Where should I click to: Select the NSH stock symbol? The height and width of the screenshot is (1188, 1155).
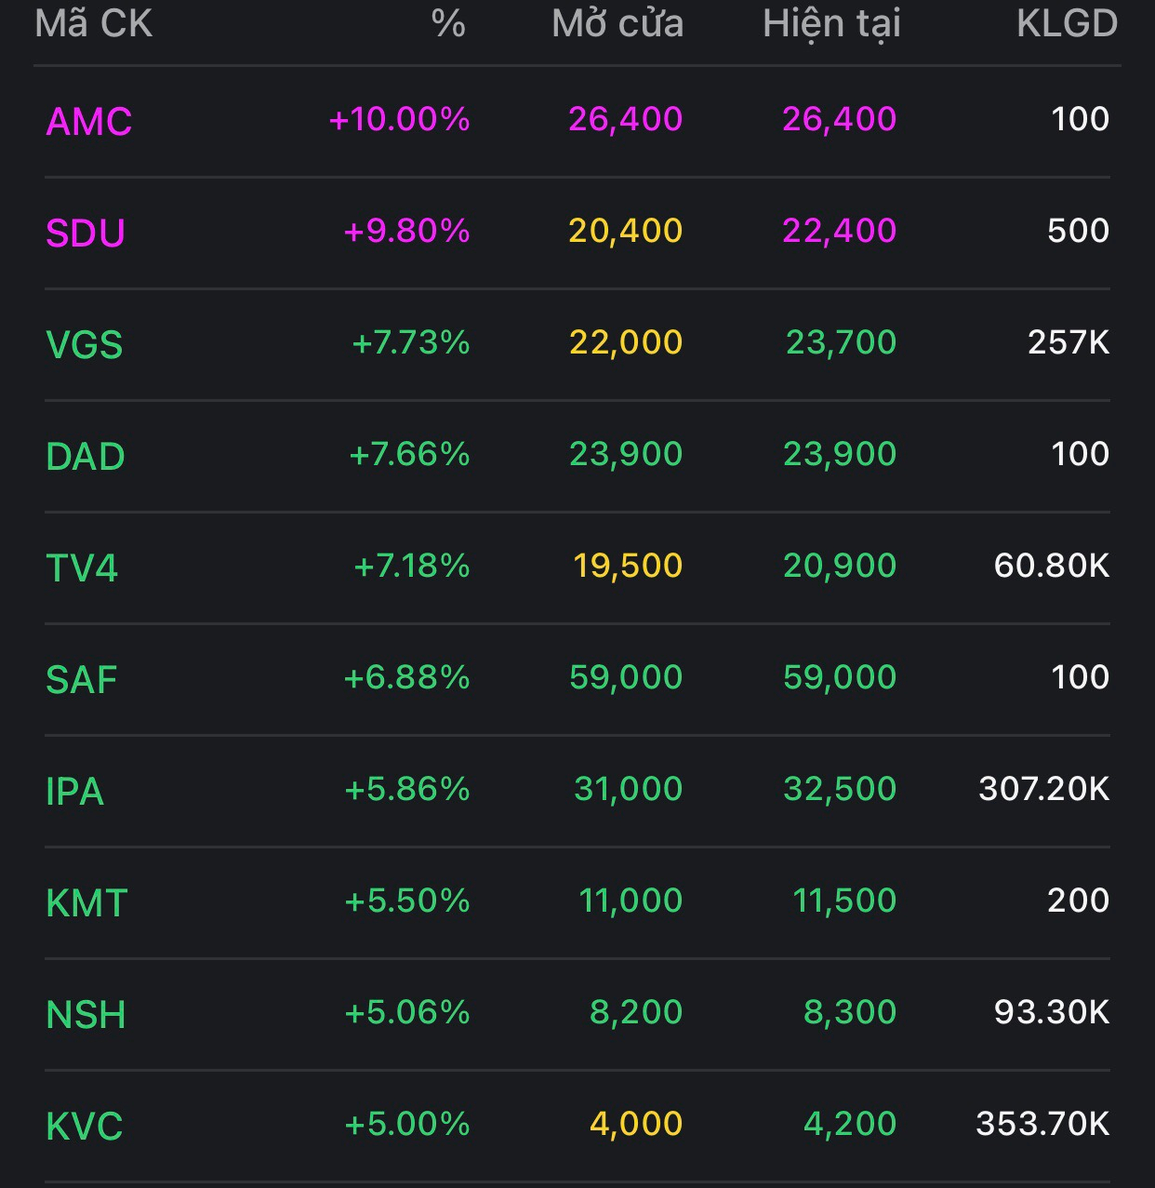pos(86,1015)
